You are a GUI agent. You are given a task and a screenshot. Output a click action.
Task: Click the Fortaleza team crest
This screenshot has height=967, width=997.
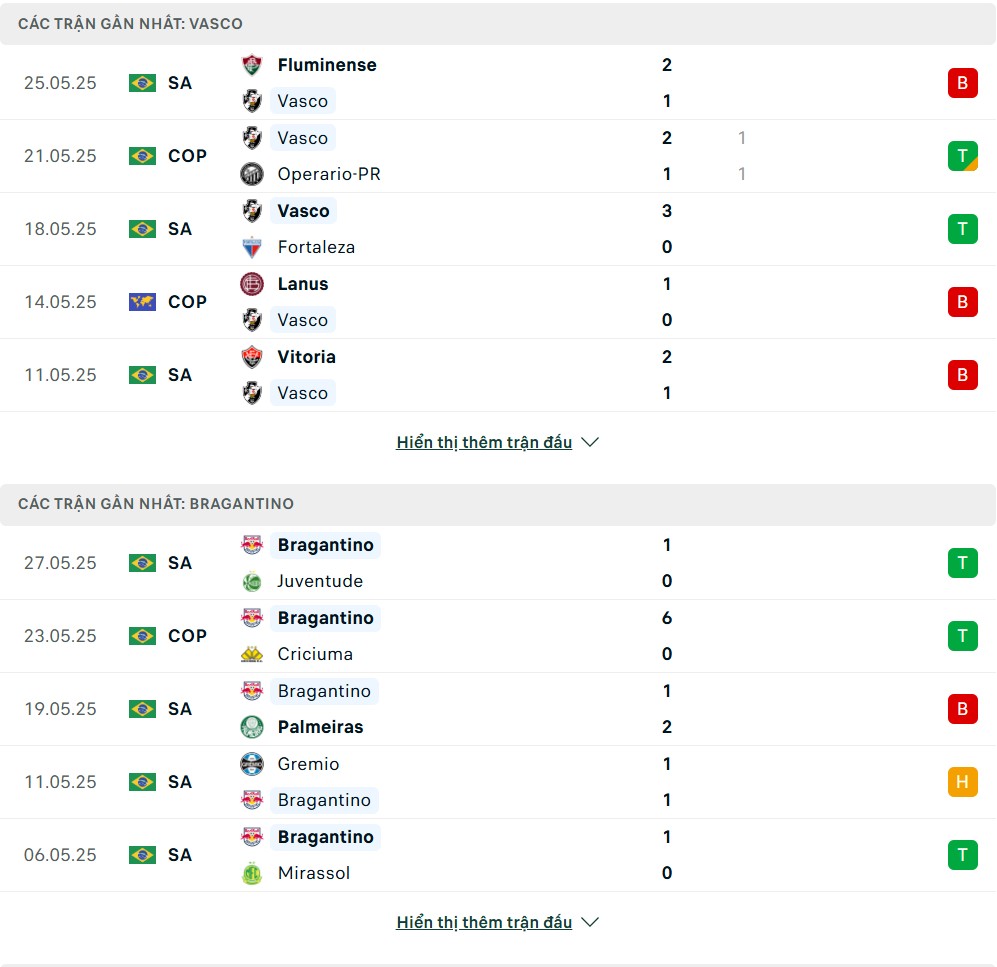tap(252, 247)
